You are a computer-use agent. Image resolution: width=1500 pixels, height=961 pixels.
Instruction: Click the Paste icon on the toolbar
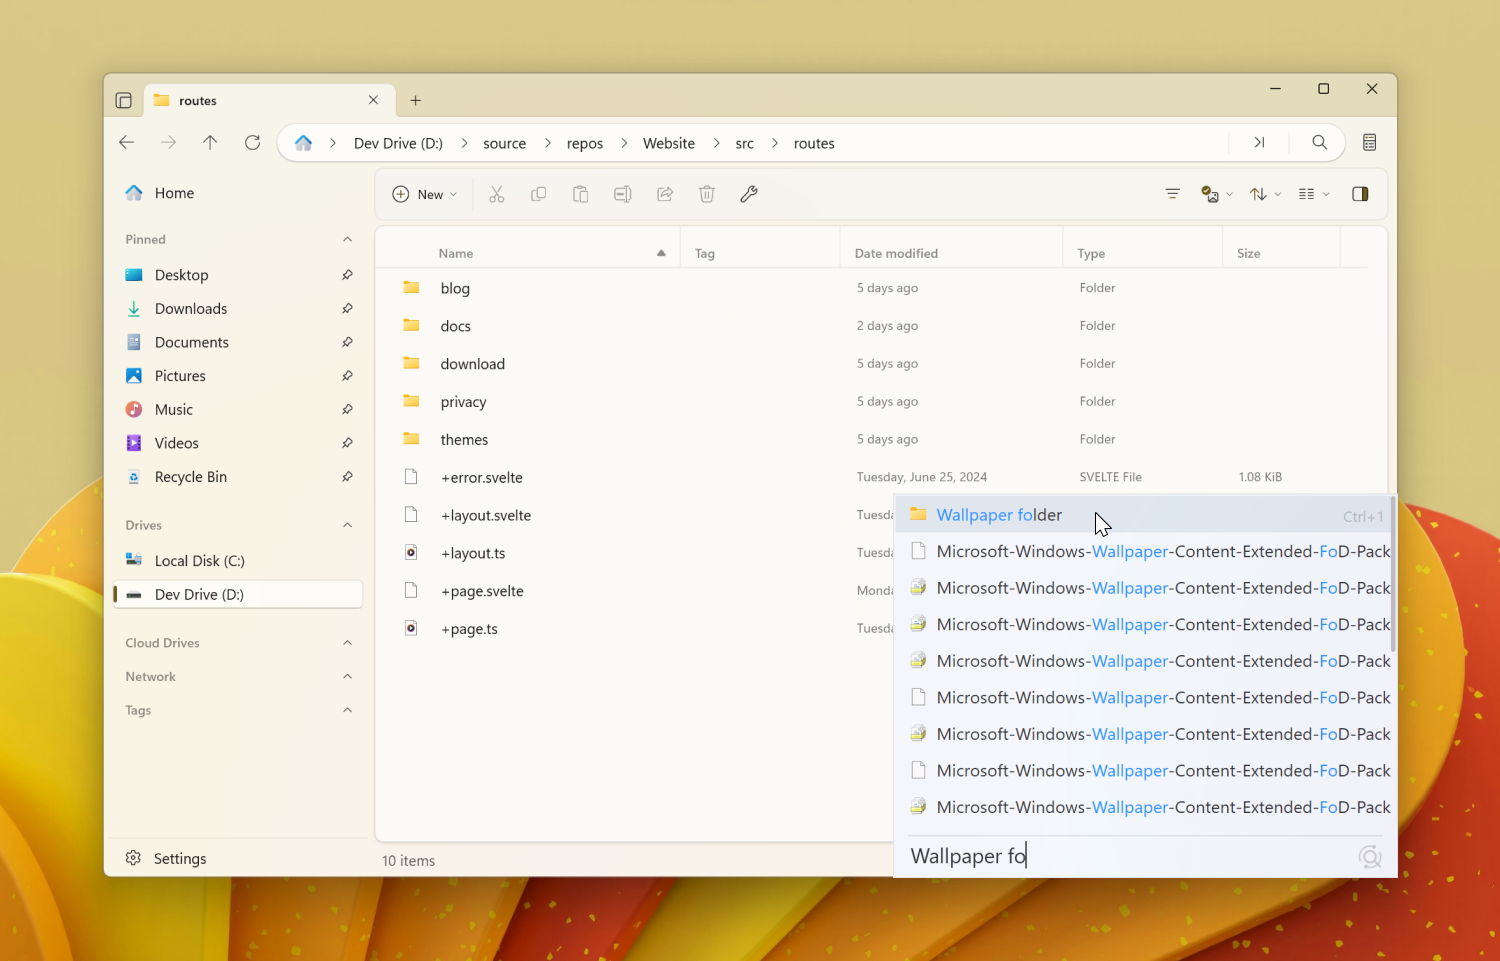point(581,194)
